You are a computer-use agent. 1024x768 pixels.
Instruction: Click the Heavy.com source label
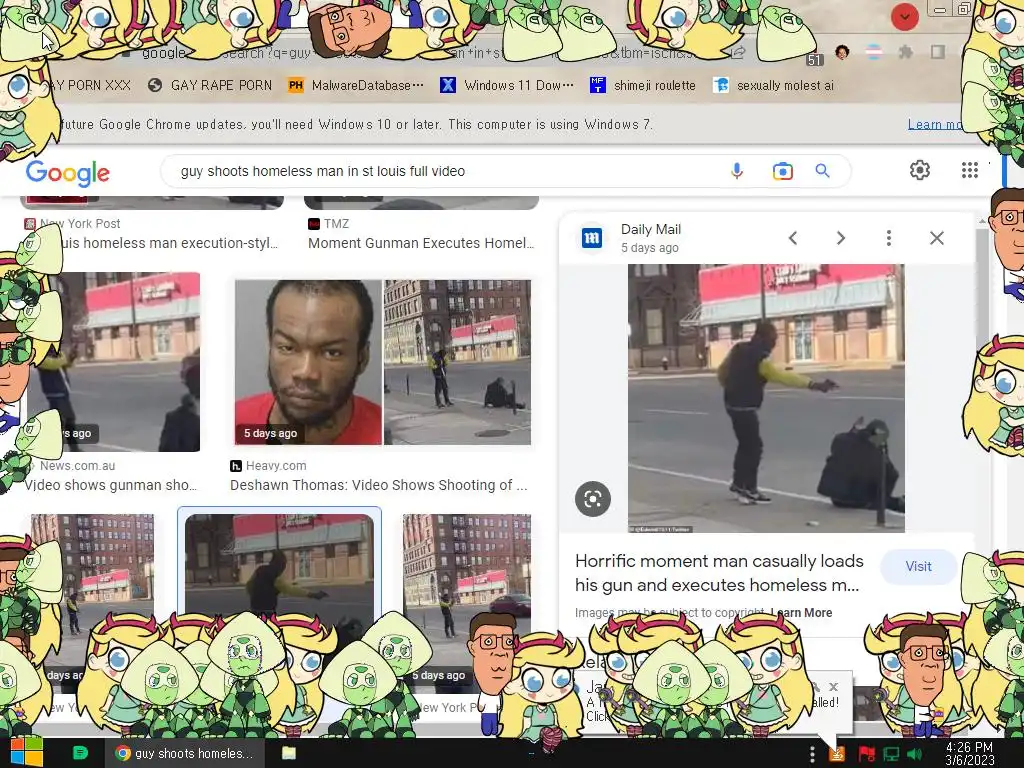(276, 466)
